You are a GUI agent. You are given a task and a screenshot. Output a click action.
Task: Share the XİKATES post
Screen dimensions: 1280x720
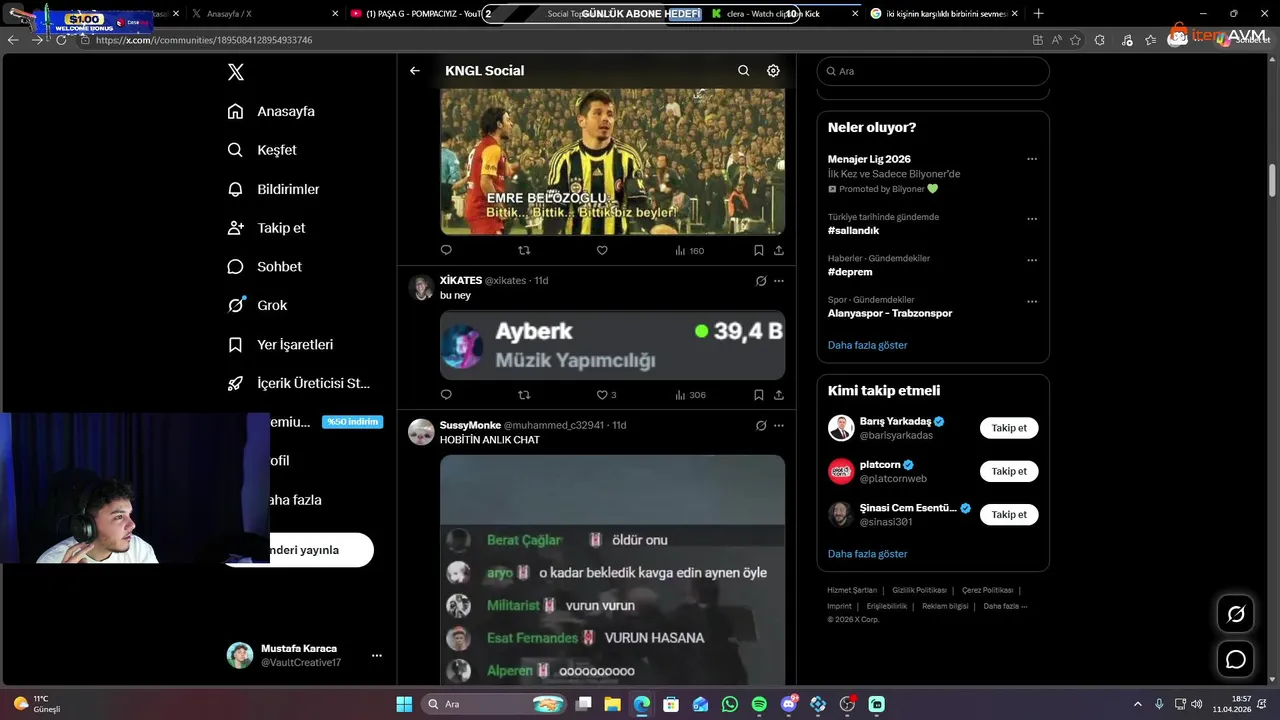779,395
